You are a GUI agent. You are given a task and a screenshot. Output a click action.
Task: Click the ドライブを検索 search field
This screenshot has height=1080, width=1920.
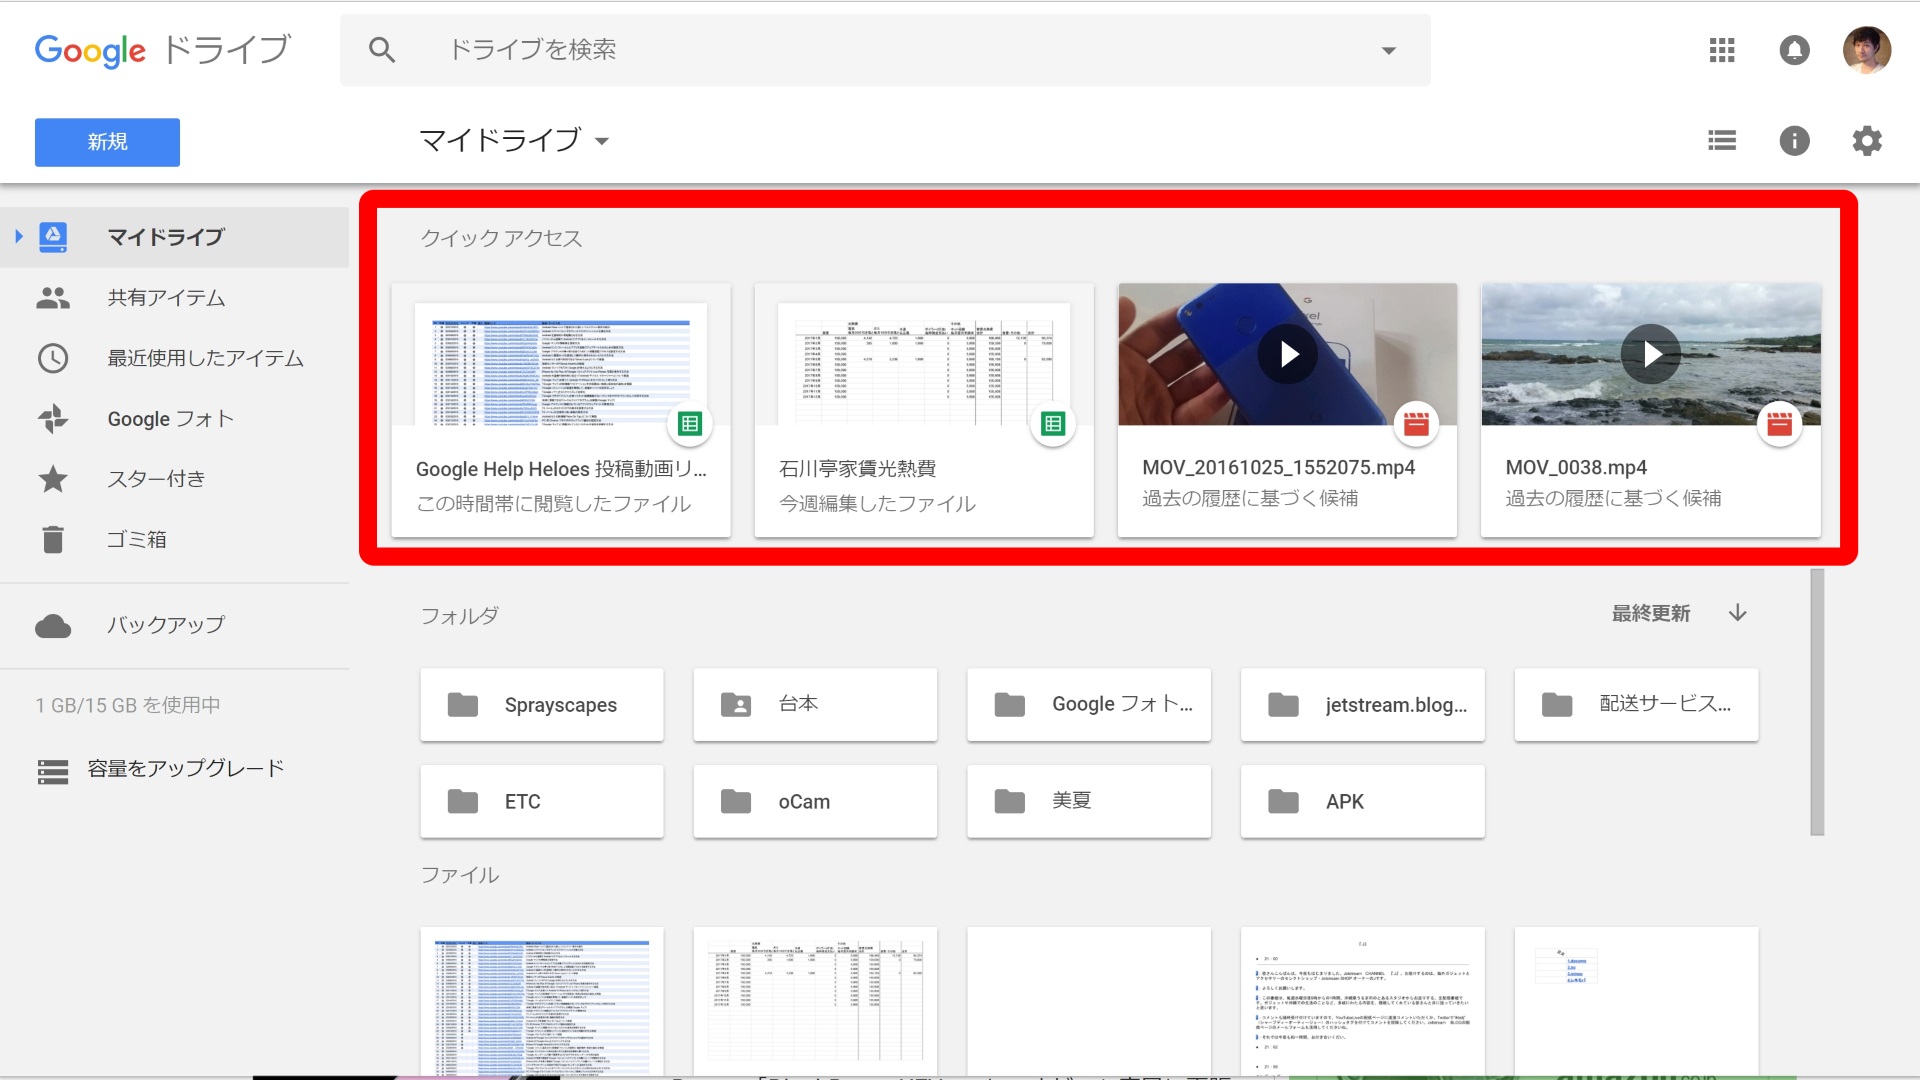pos(880,50)
